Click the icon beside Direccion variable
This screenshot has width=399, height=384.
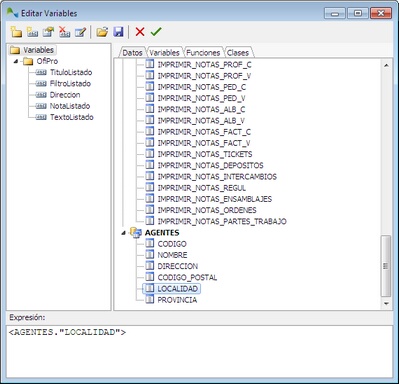click(x=41, y=95)
